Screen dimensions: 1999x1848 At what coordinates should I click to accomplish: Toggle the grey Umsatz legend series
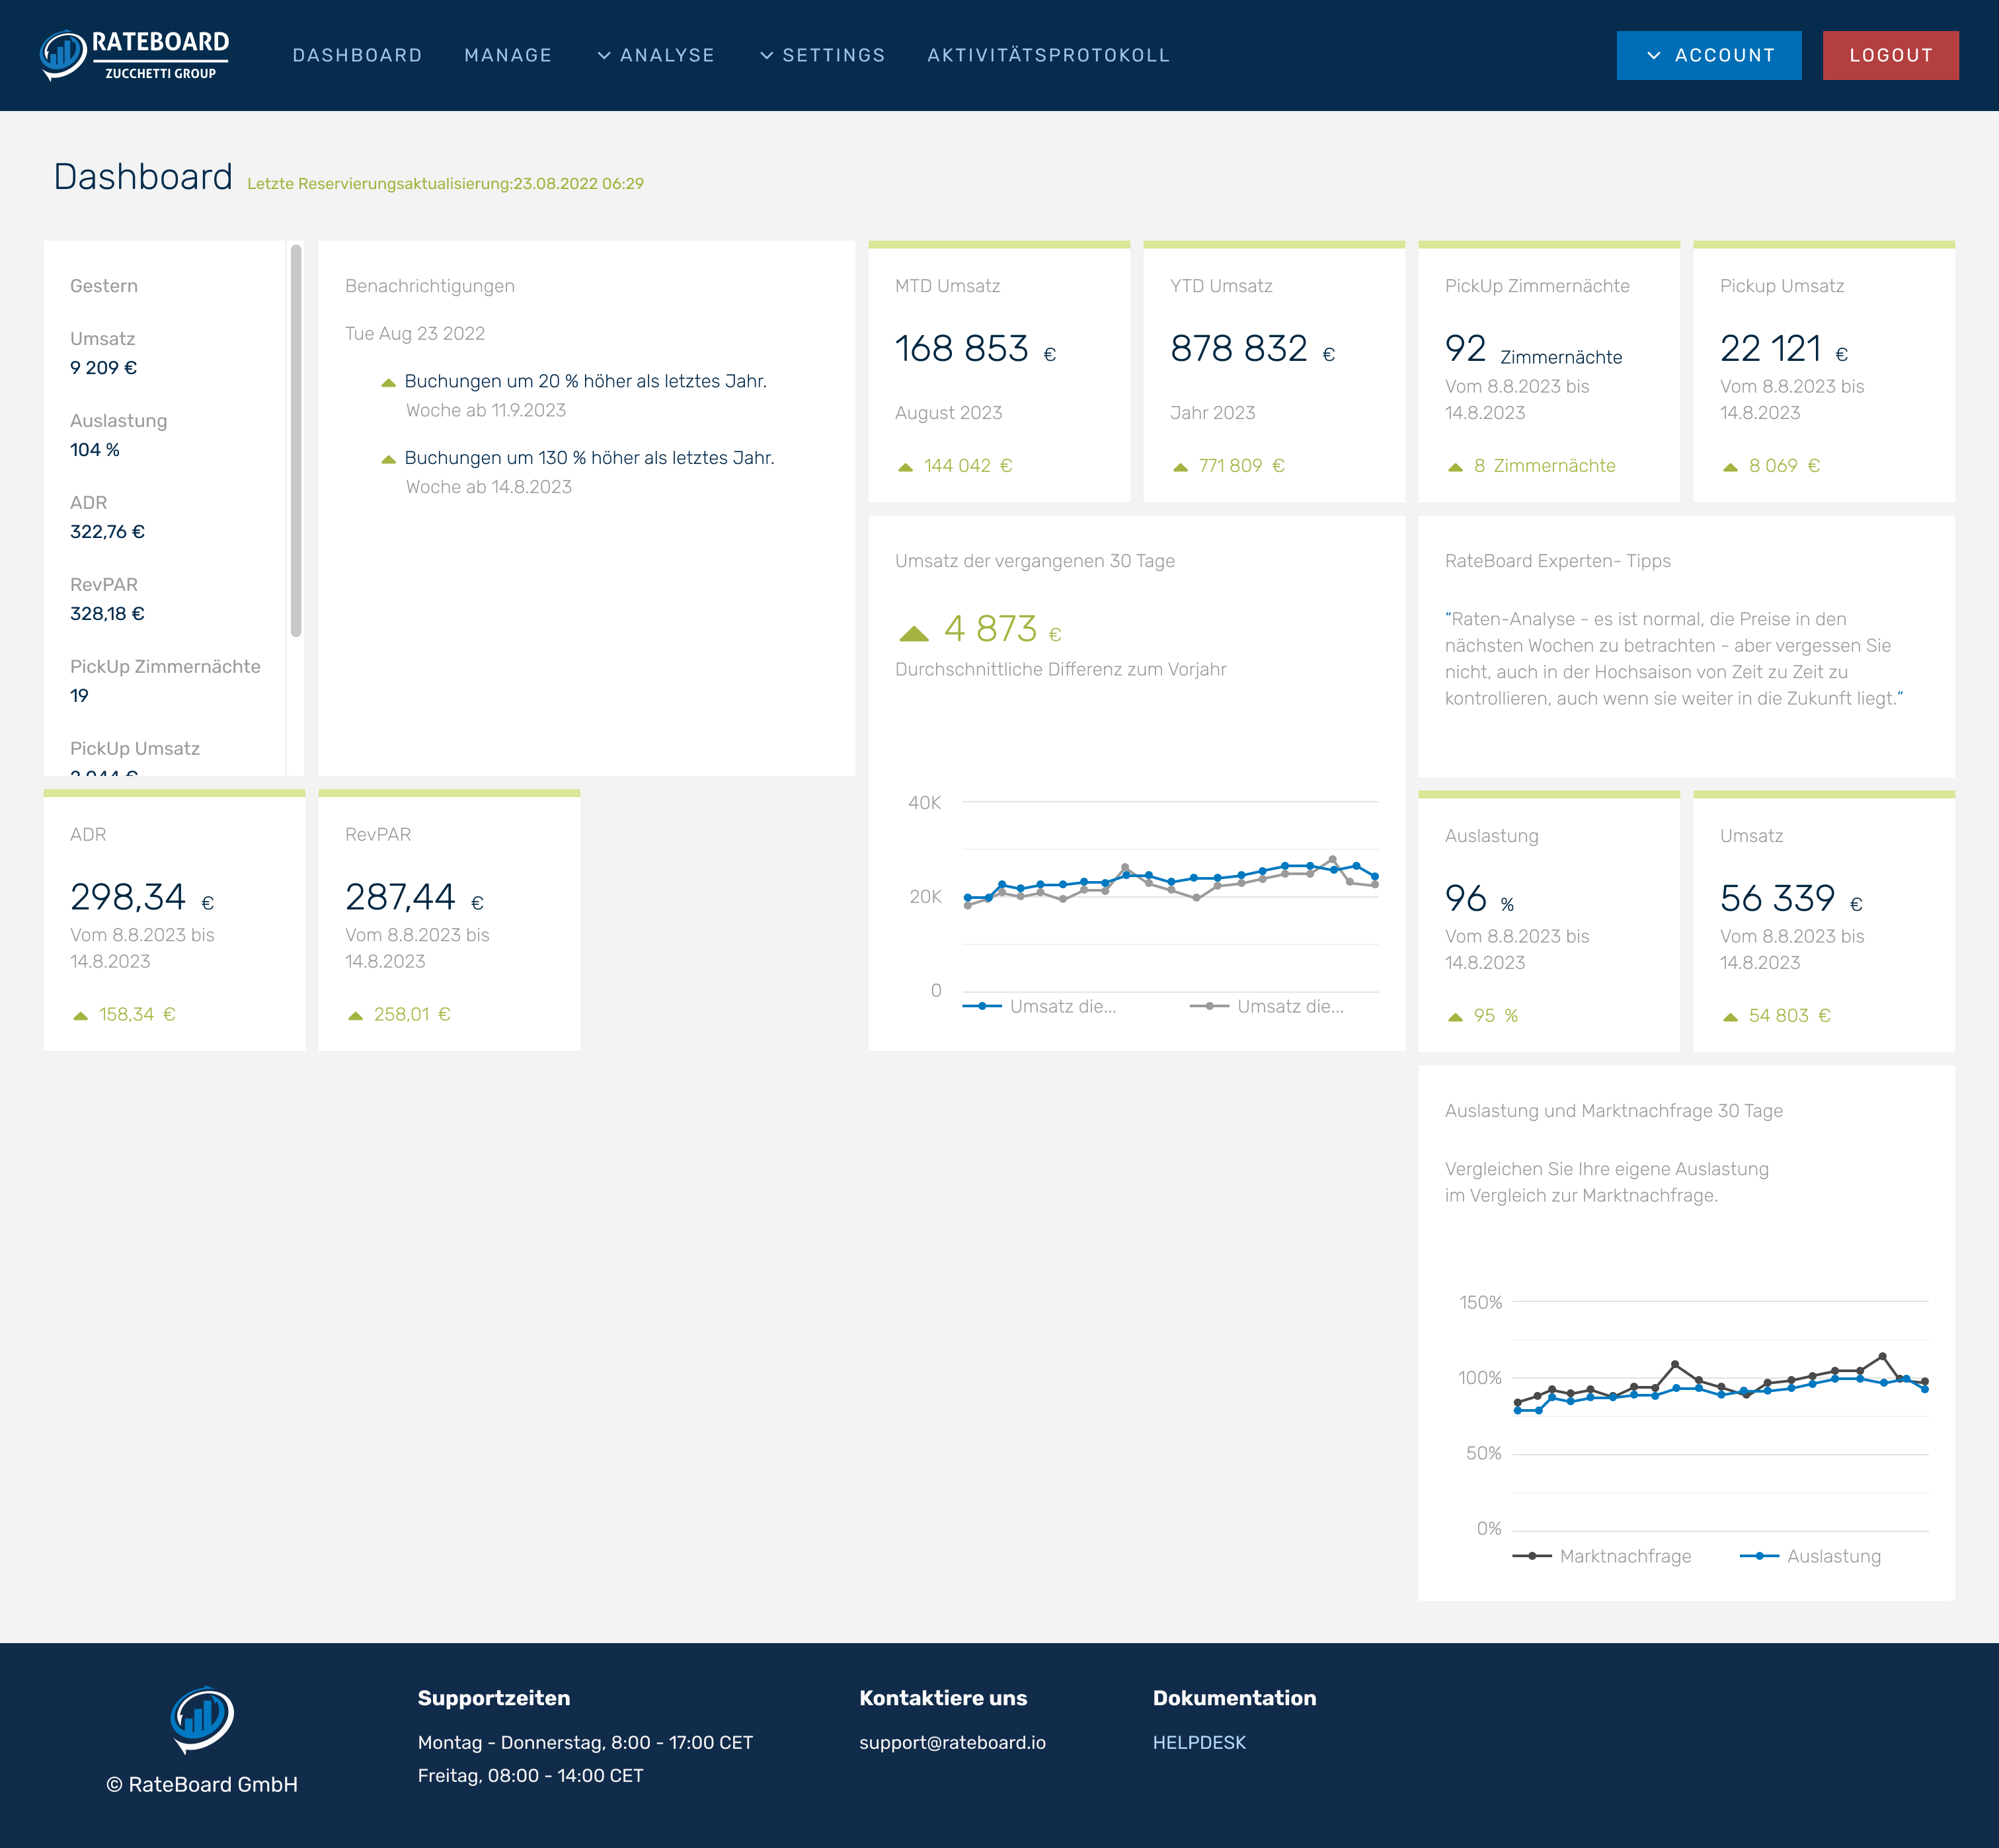click(x=1267, y=1006)
